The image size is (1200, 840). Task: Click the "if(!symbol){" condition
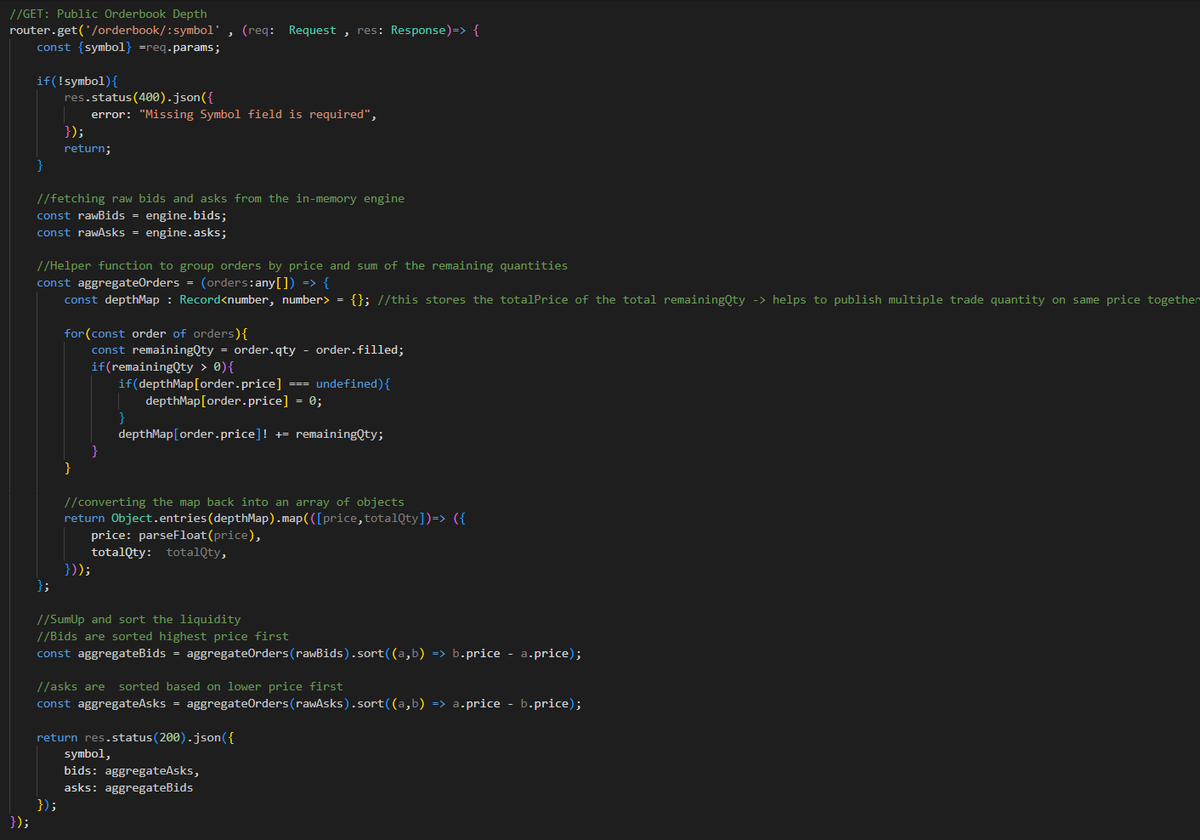tap(78, 81)
